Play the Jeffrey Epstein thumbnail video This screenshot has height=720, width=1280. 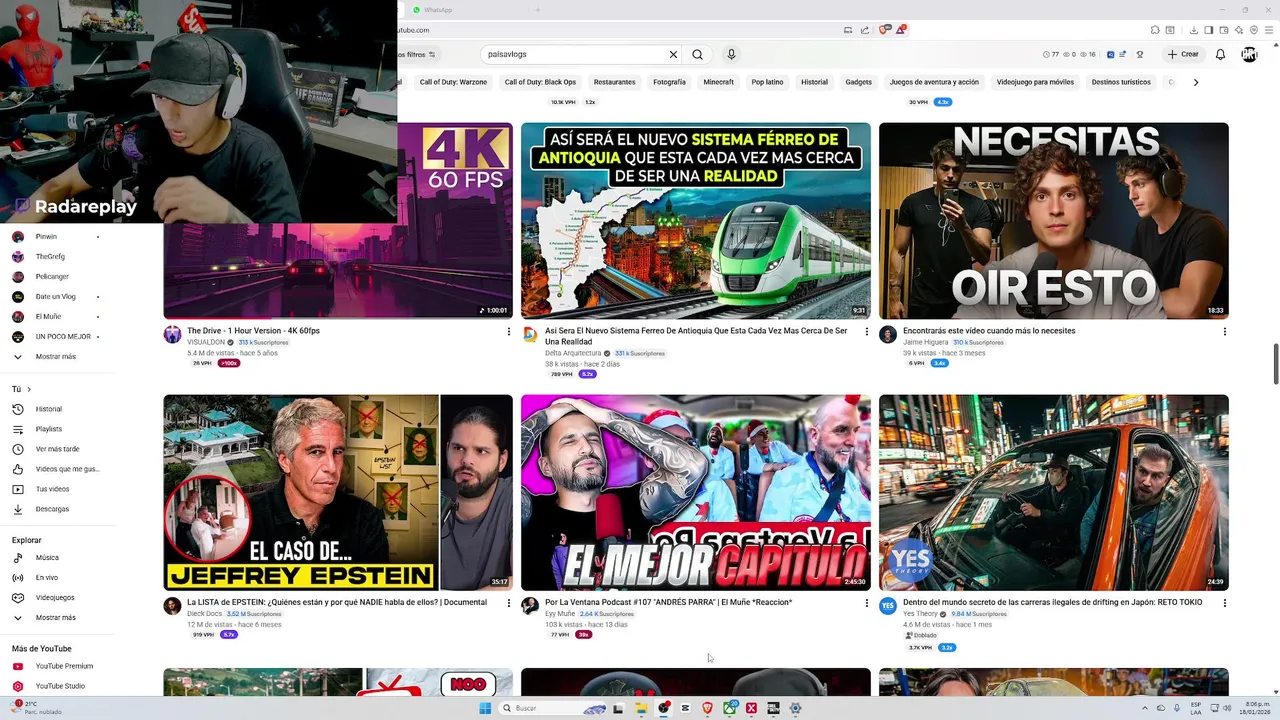tap(338, 492)
